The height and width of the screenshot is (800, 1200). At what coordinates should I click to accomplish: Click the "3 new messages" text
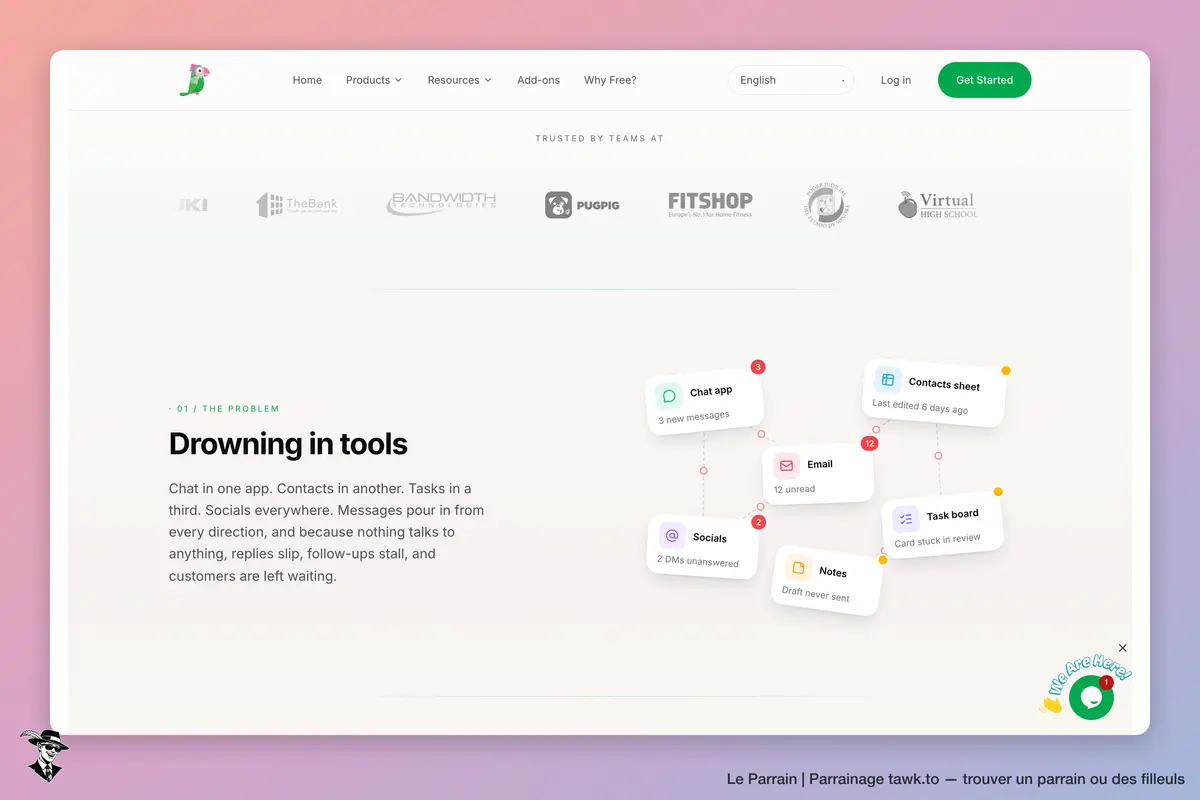[x=694, y=417]
